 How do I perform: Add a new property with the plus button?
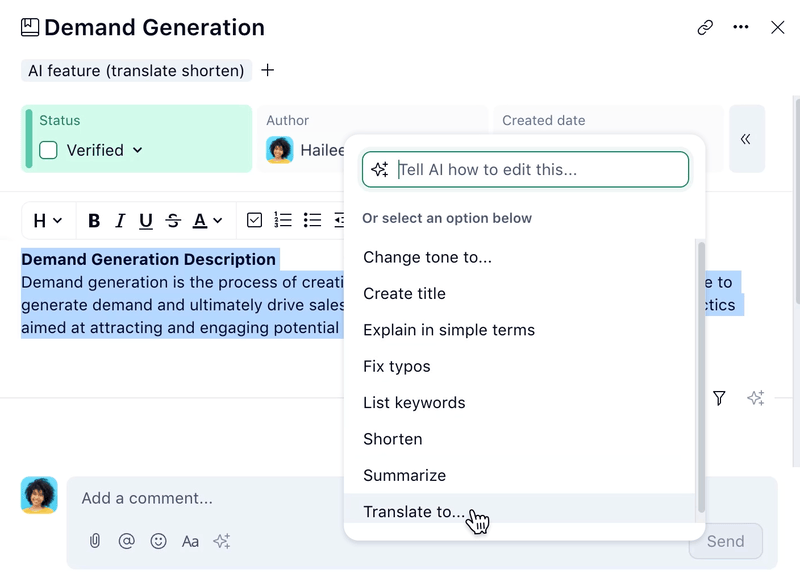coord(267,71)
